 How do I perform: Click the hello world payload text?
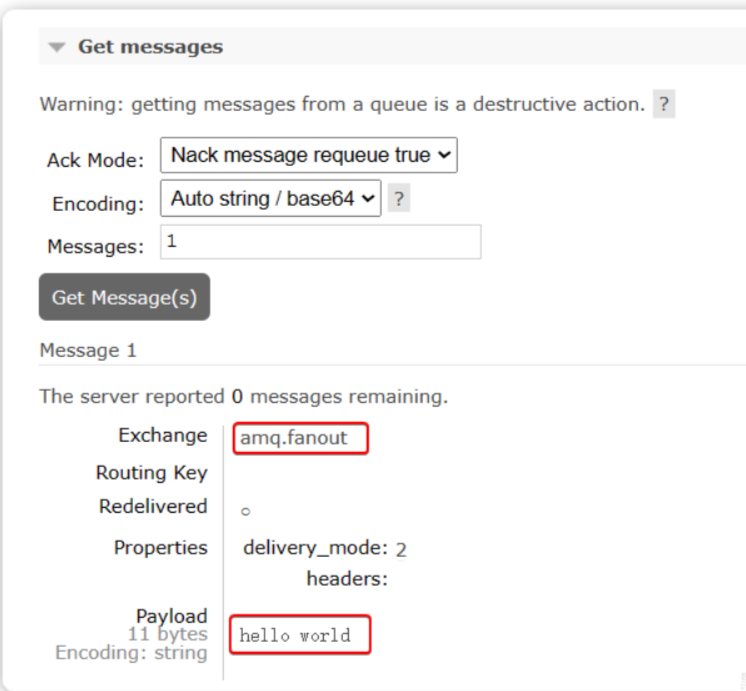[295, 635]
